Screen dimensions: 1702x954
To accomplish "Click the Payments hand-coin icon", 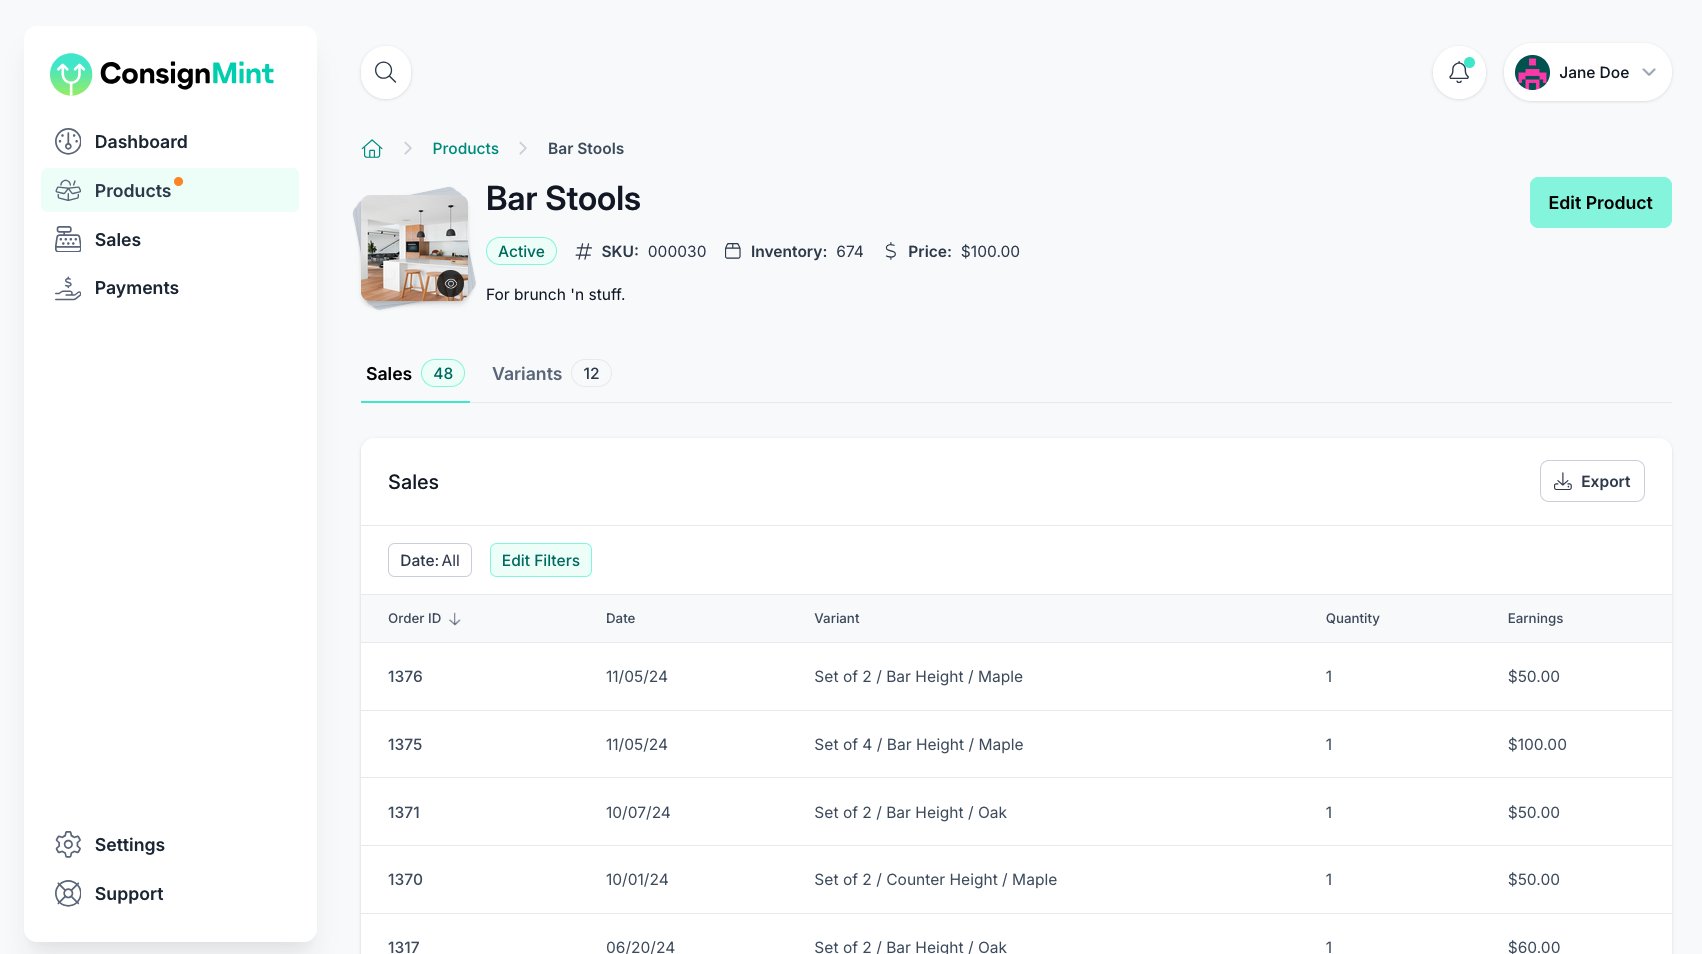I will 68,288.
